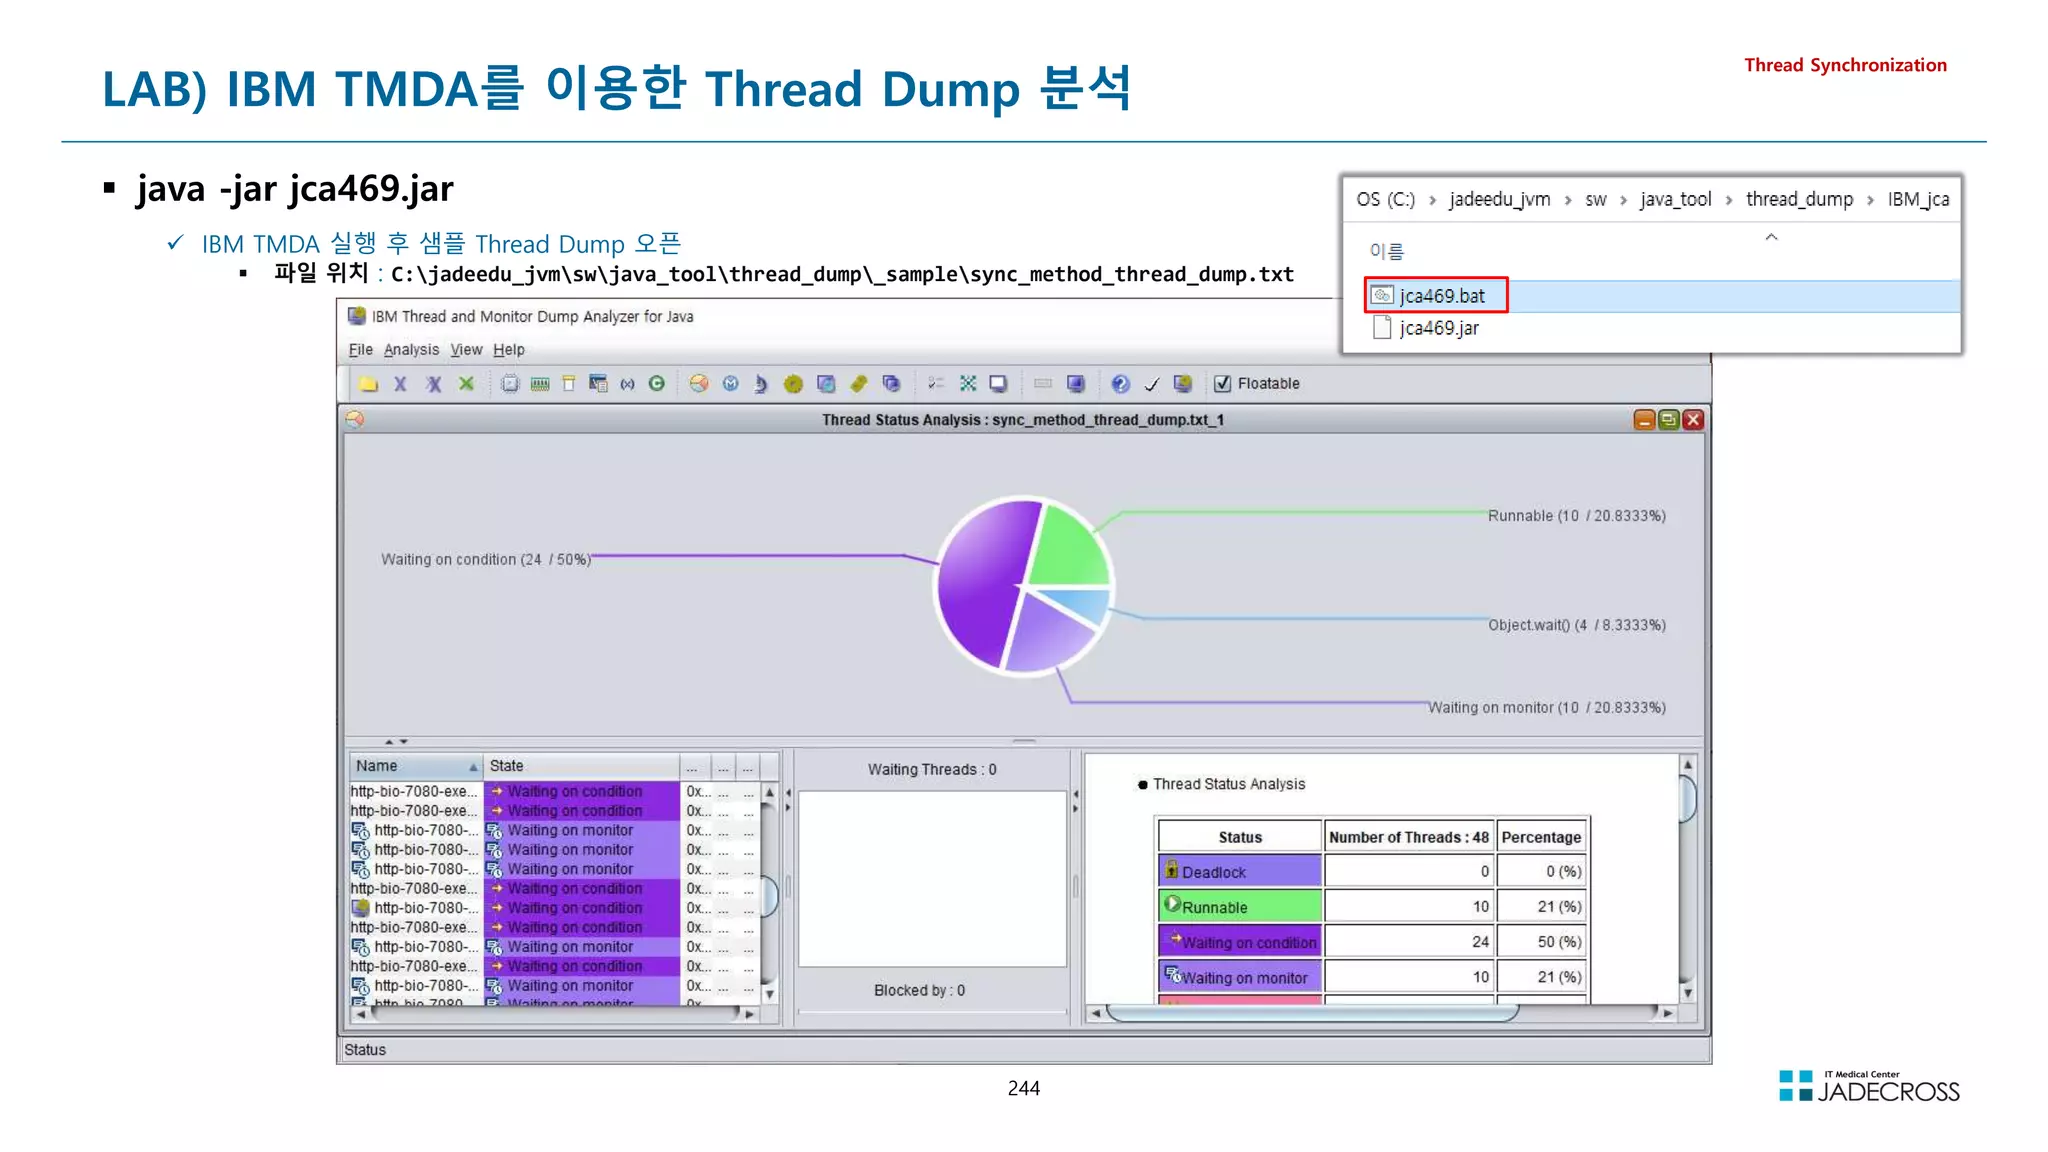Click the stacked windows toolbar icon
This screenshot has width=2048, height=1152.
click(891, 384)
